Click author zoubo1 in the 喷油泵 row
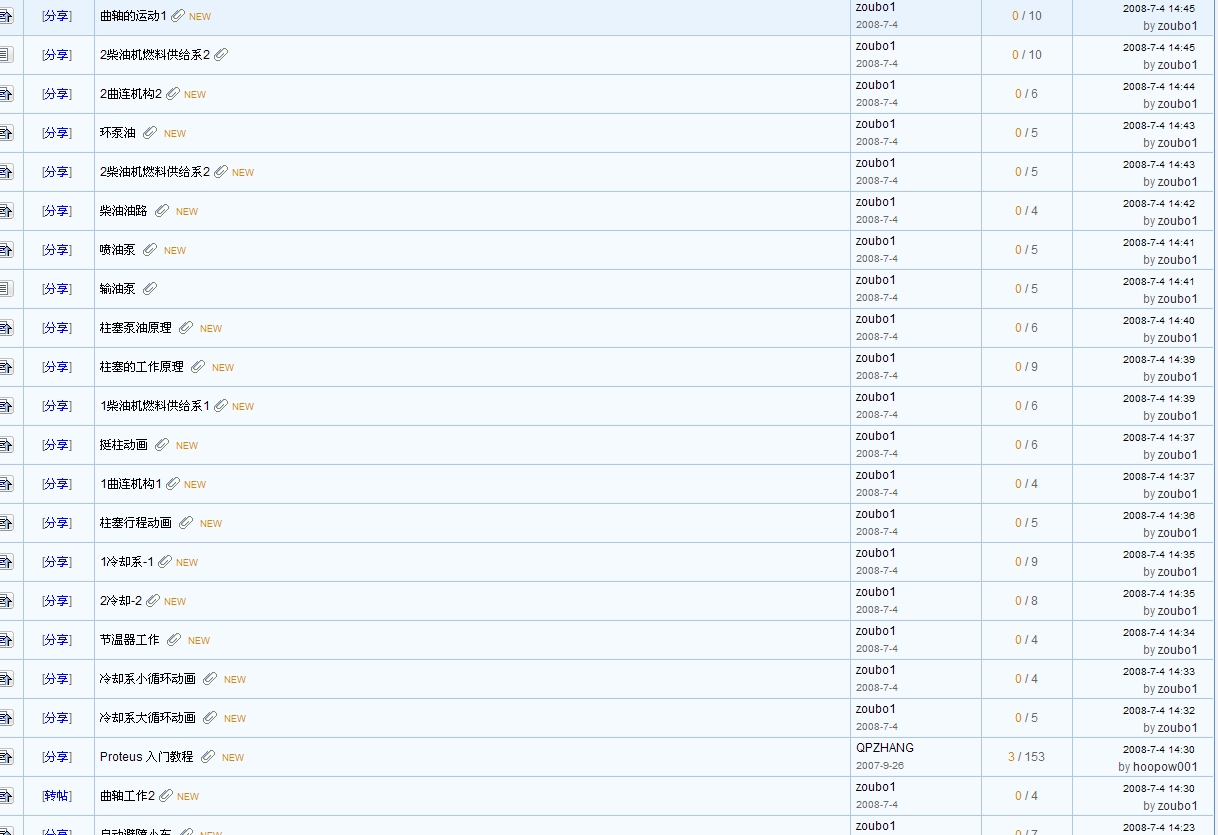This screenshot has height=835, width=1218. click(x=876, y=241)
